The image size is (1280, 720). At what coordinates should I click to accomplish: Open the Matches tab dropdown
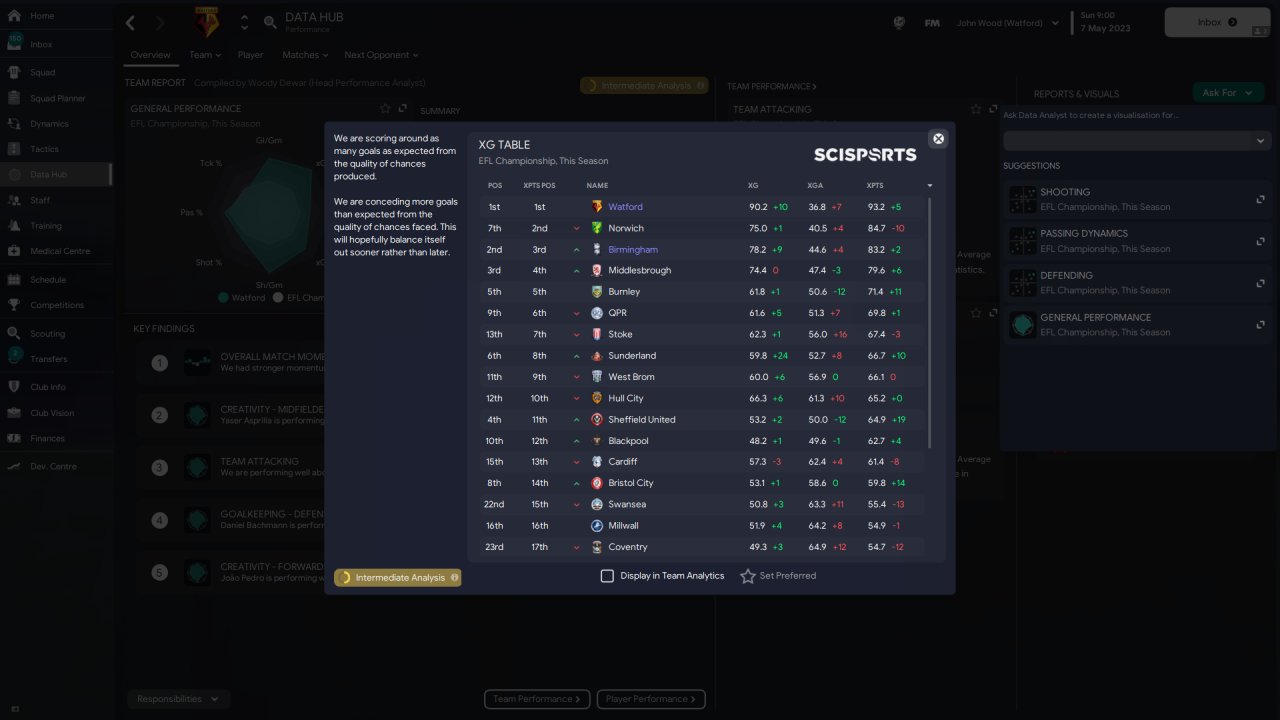(305, 55)
